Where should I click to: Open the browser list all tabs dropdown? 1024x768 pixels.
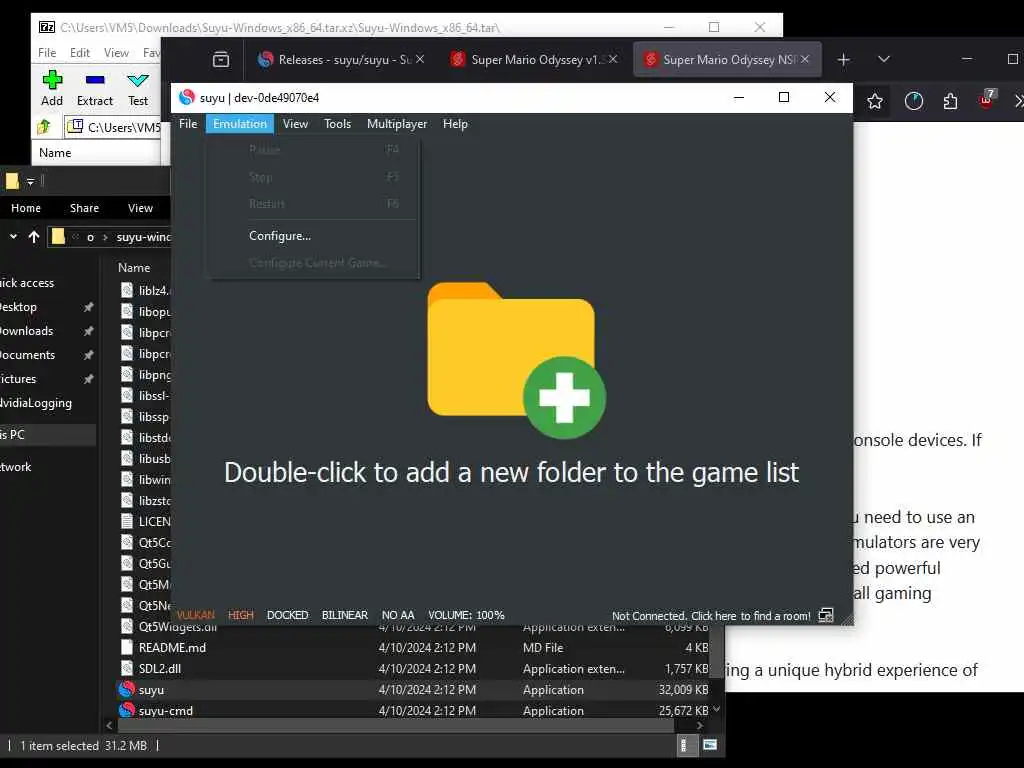884,59
